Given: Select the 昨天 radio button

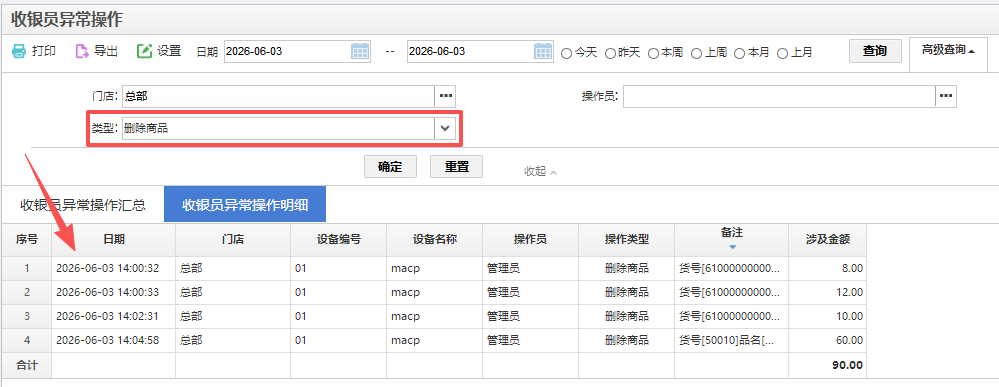Looking at the screenshot, I should pyautogui.click(x=610, y=53).
